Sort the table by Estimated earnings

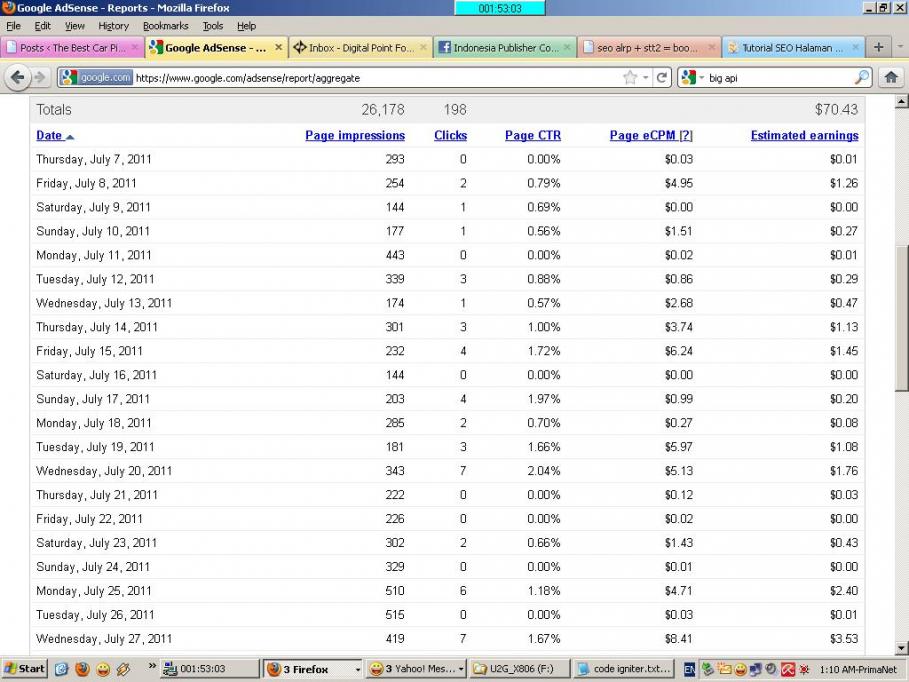(804, 136)
